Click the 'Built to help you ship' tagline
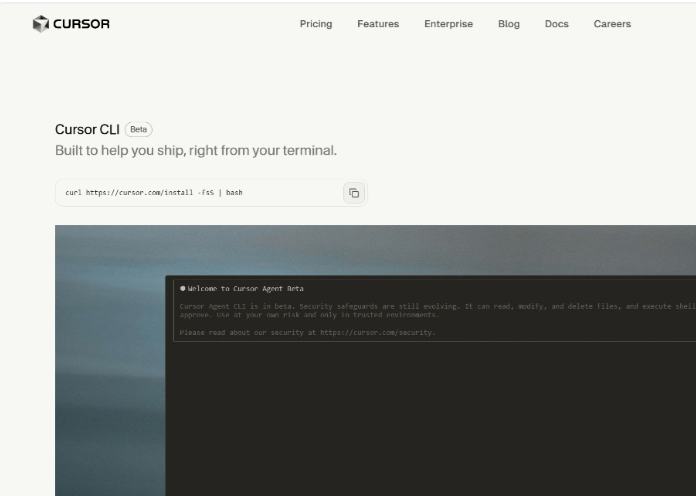This screenshot has height=496, width=696. click(x=196, y=151)
